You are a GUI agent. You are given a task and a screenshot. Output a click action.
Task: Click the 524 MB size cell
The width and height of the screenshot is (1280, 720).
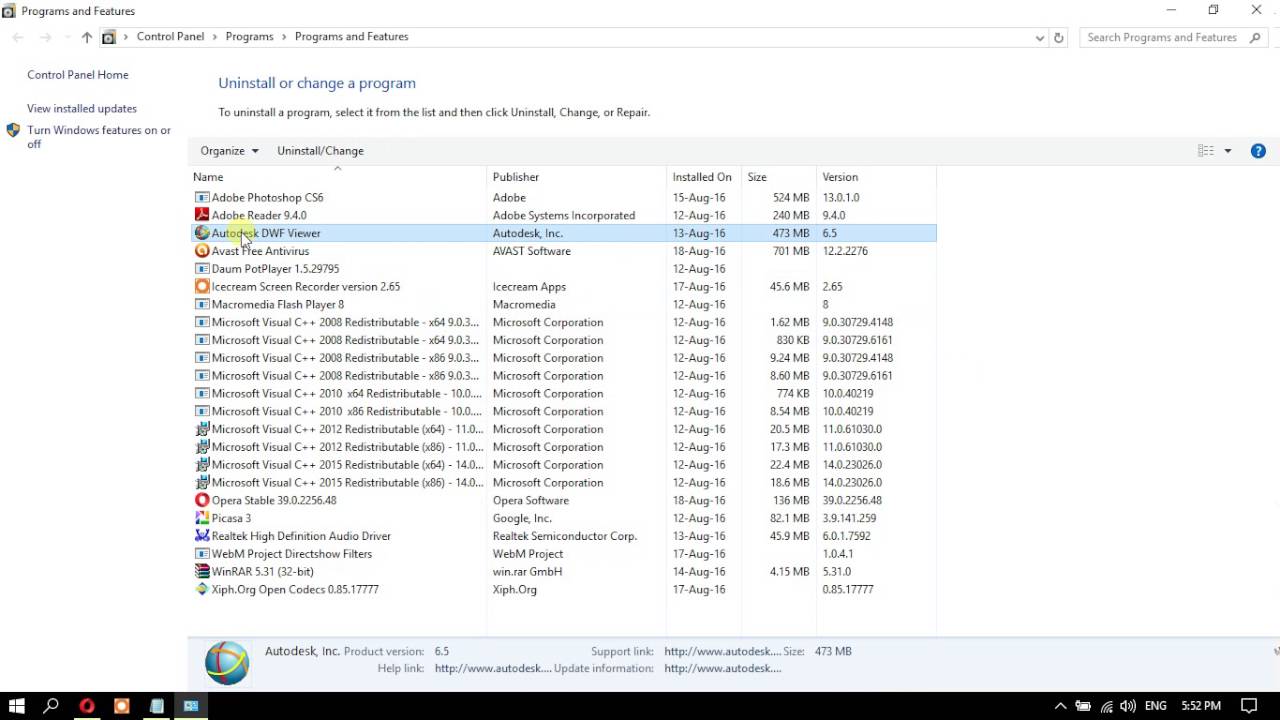tap(791, 198)
